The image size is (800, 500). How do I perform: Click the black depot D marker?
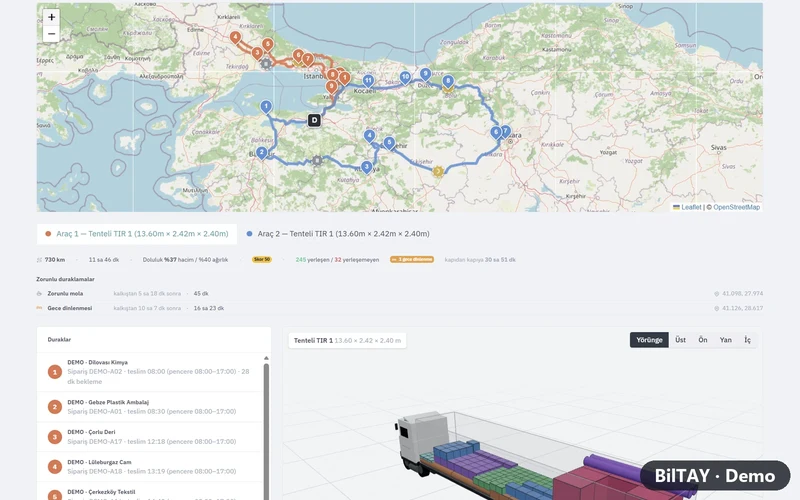coord(314,120)
